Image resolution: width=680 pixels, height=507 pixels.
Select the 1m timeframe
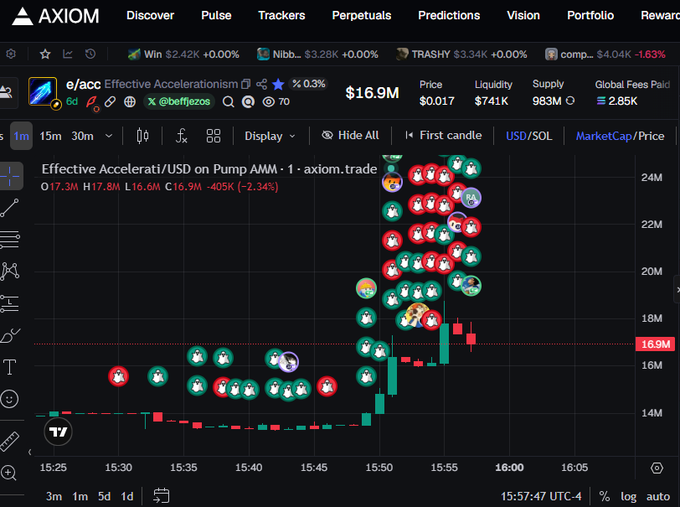(21, 136)
